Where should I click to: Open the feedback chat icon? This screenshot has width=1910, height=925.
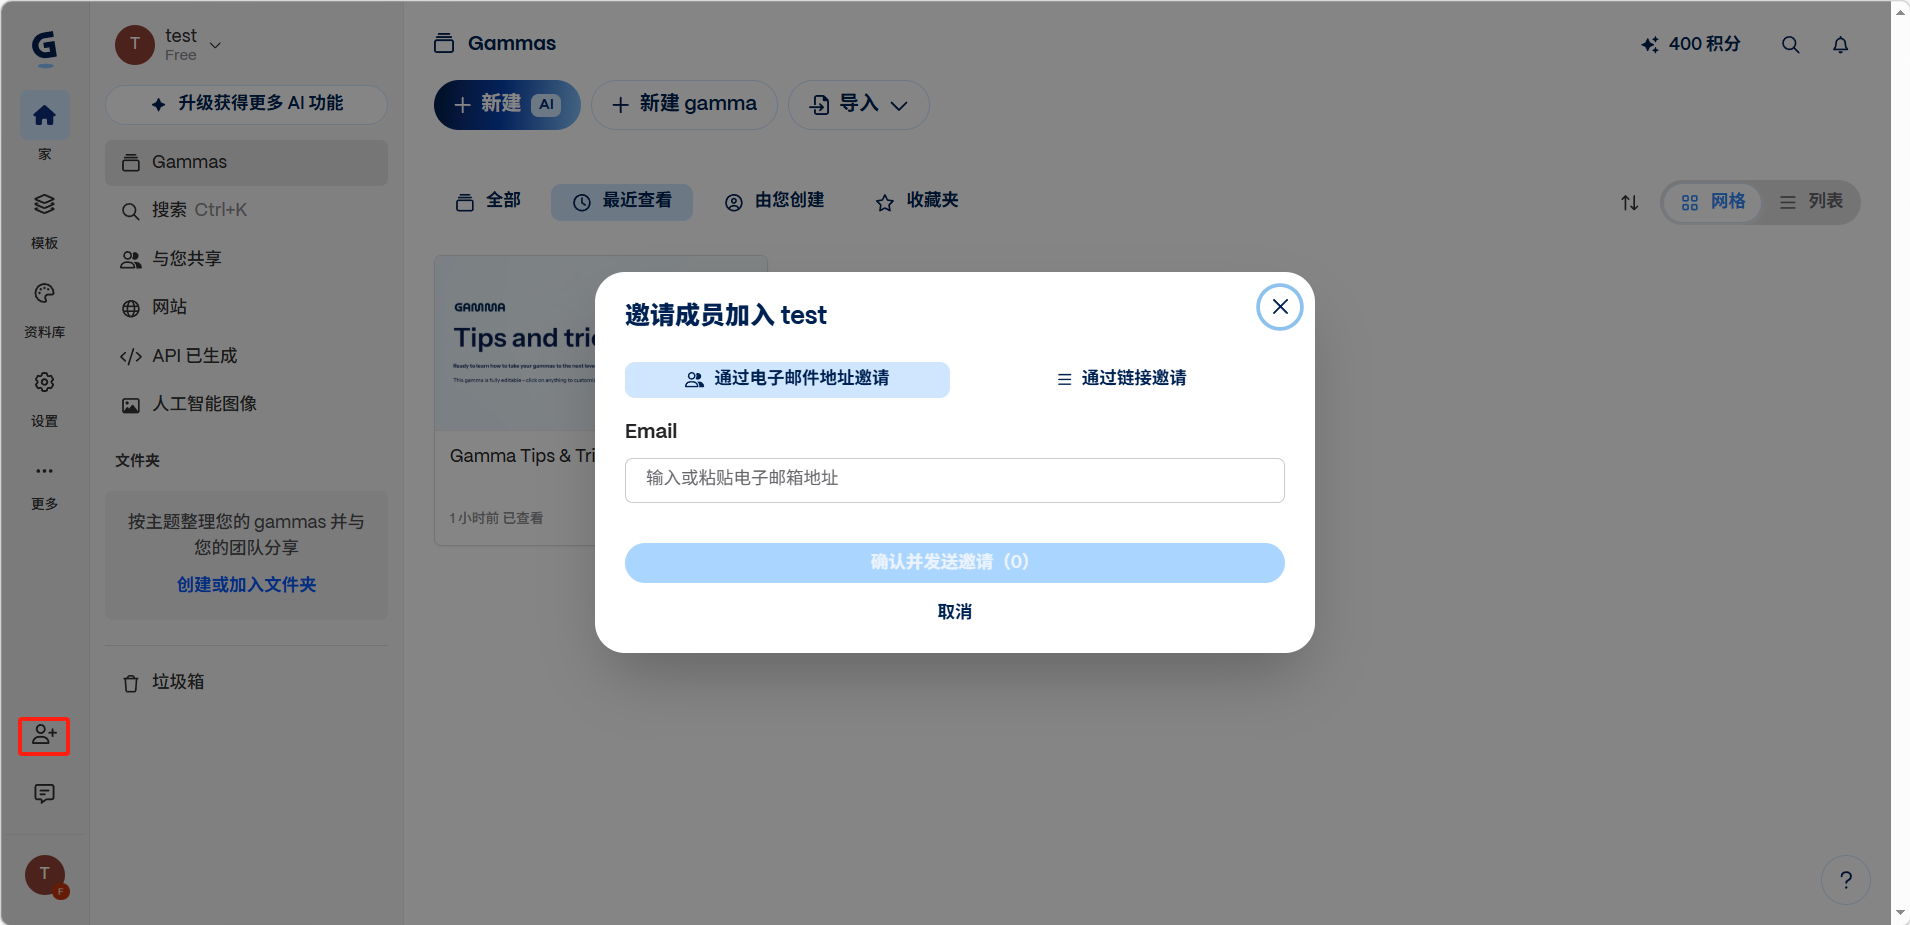tap(44, 794)
